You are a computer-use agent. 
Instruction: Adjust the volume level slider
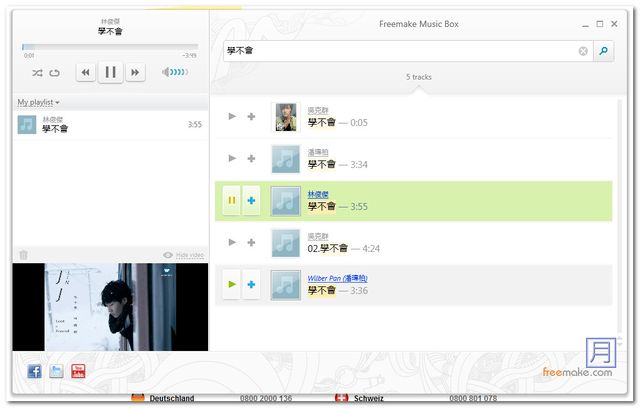174,72
